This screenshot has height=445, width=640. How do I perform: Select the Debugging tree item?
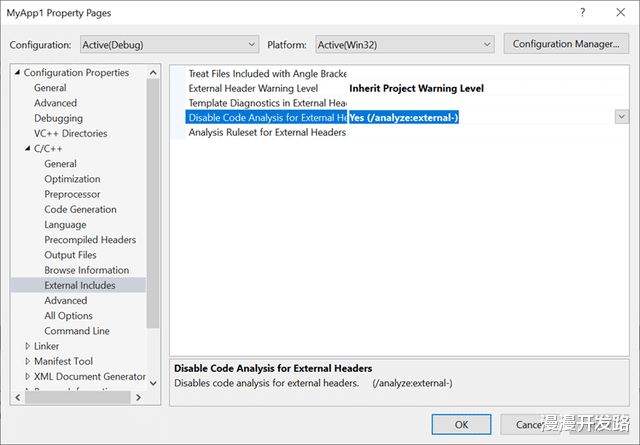58,118
